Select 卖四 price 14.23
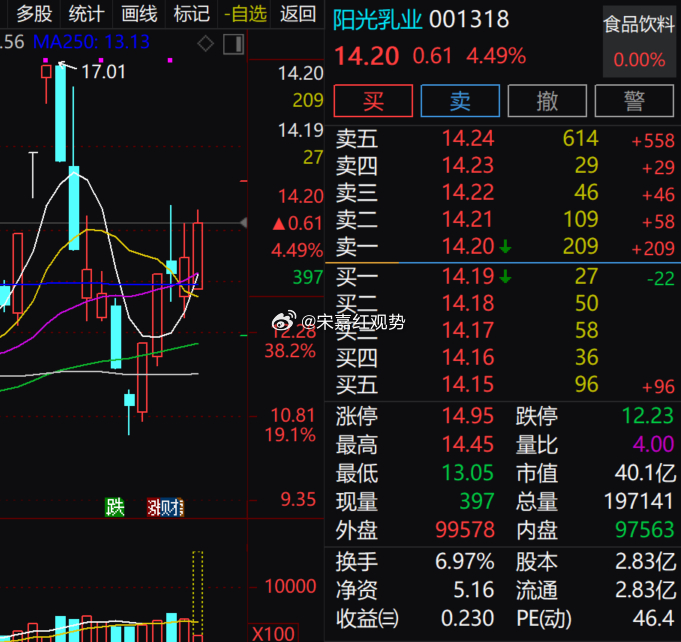This screenshot has height=642, width=681. [468, 165]
